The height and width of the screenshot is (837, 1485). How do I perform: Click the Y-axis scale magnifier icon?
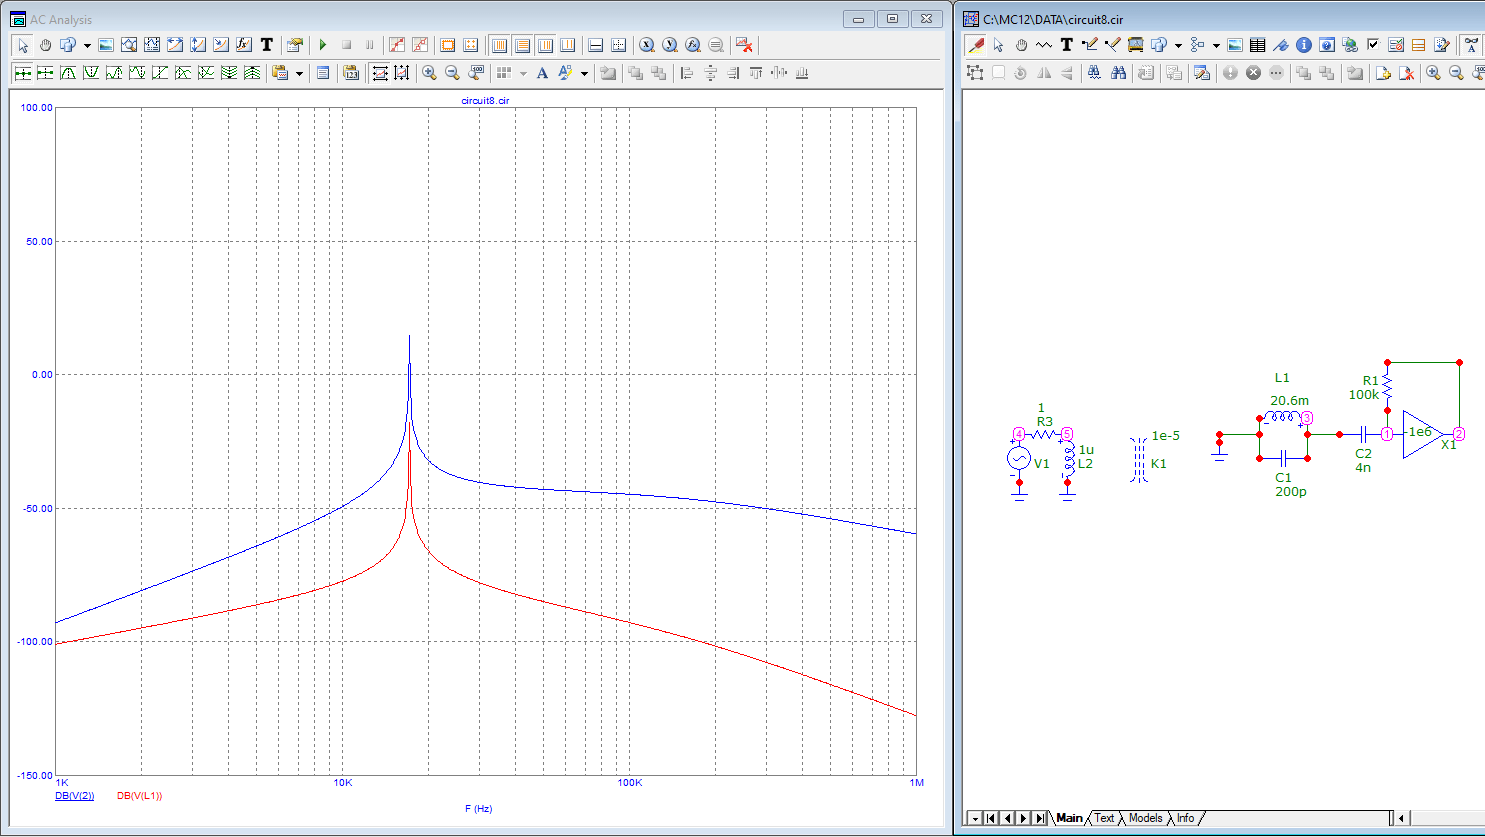point(669,45)
